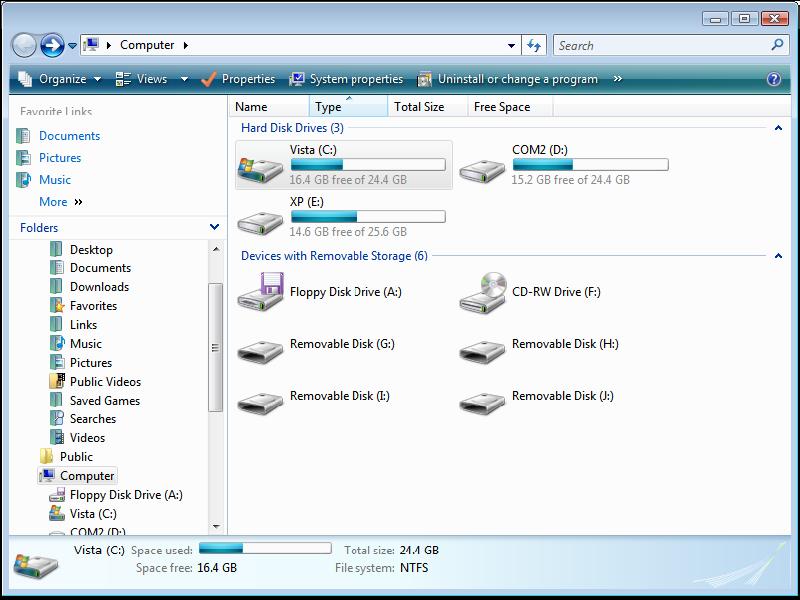
Task: Select the Floppy Disk Drive (A:) icon in file list
Action: point(260,292)
